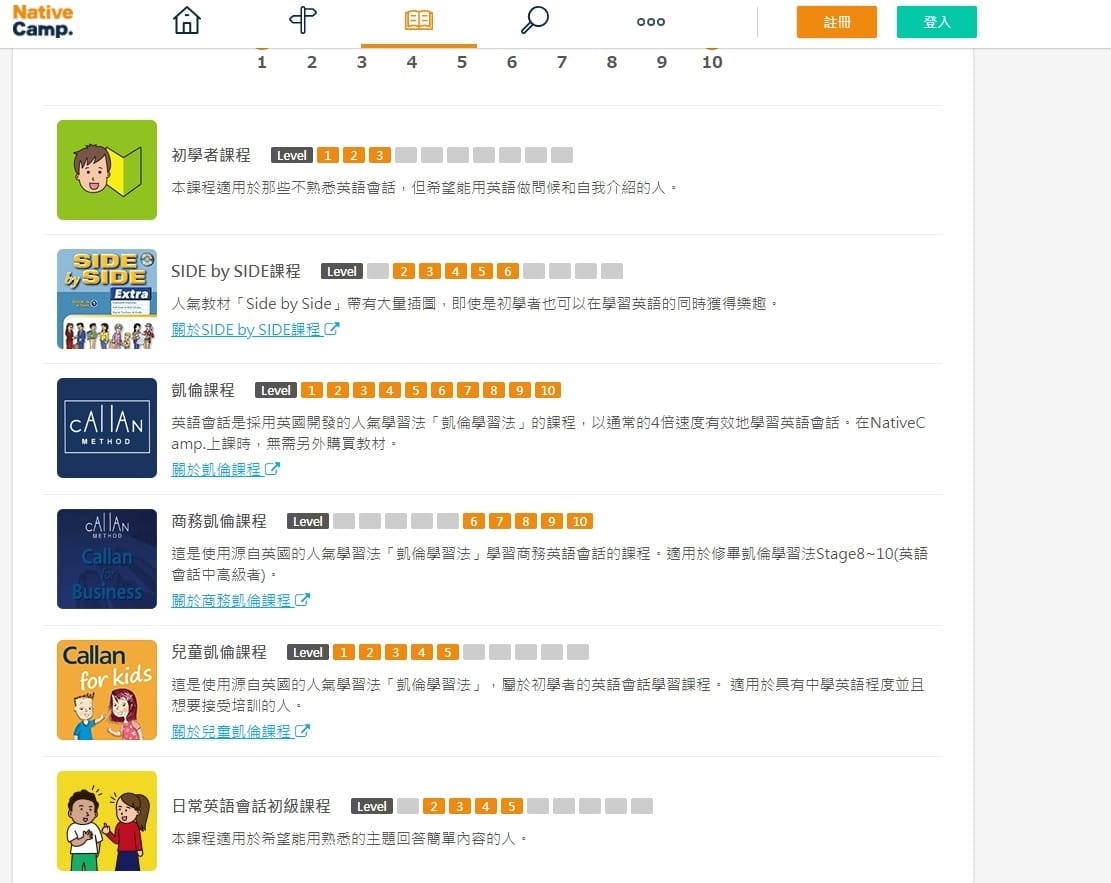Open the 關於SIDE by SIDE課程 link
Viewport: 1111px width, 883px height.
tap(249, 328)
